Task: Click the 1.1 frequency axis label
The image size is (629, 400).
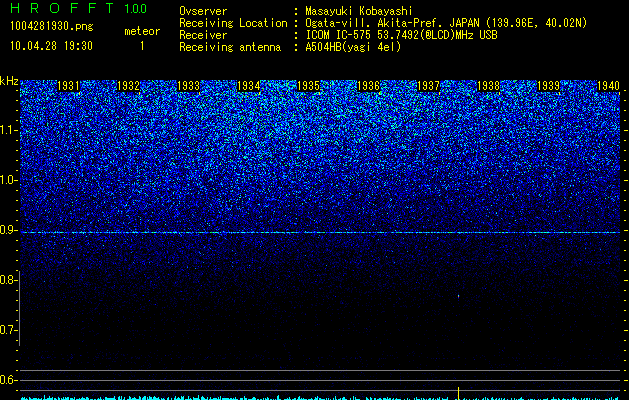Action: click(x=9, y=130)
